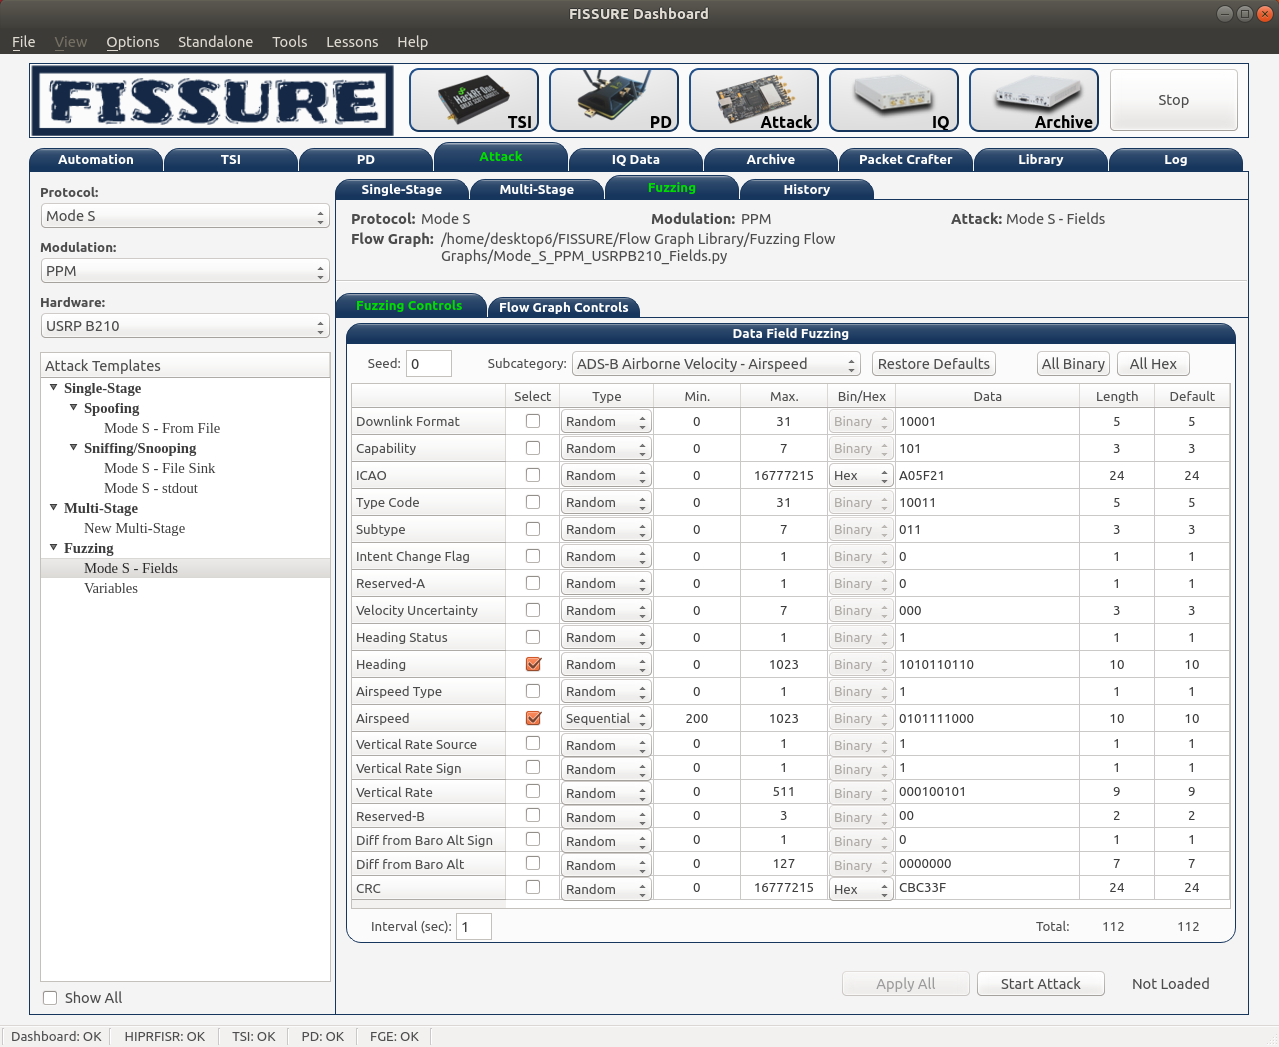This screenshot has width=1279, height=1047.
Task: Select Mode S - stdout template
Action: coord(151,488)
